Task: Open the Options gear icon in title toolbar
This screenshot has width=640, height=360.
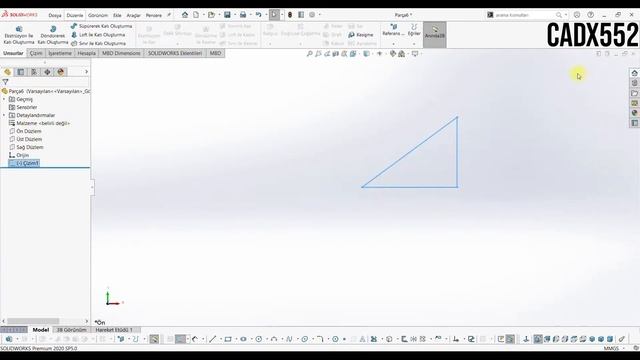Action: [312, 15]
